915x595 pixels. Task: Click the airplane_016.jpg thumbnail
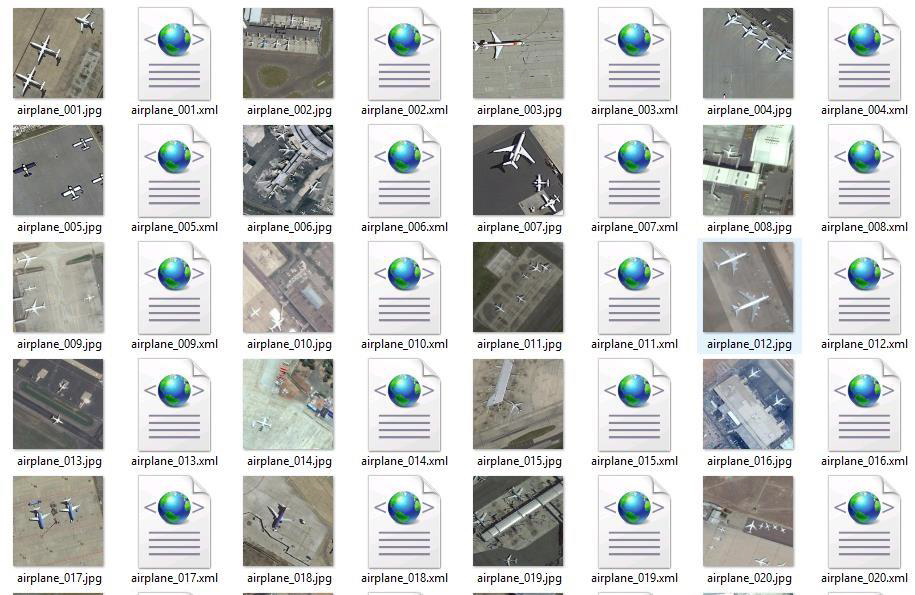point(748,404)
